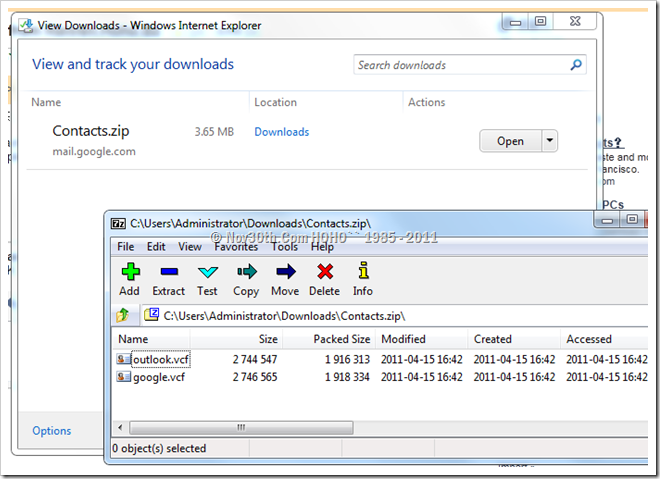
Task: Click the 2 746 565 size value
Action: (x=255, y=377)
